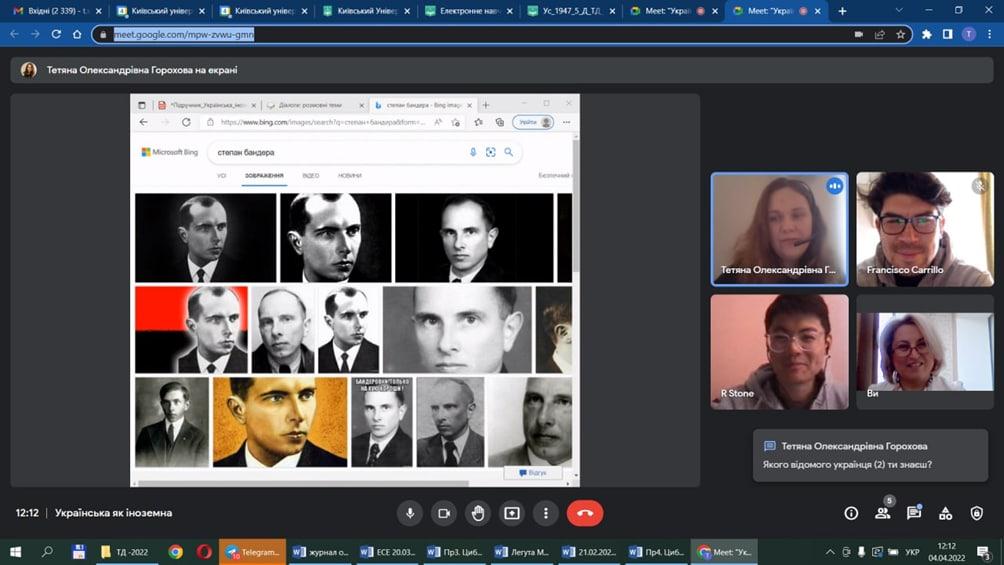
Task: Show hidden system tray icons
Action: click(x=830, y=552)
